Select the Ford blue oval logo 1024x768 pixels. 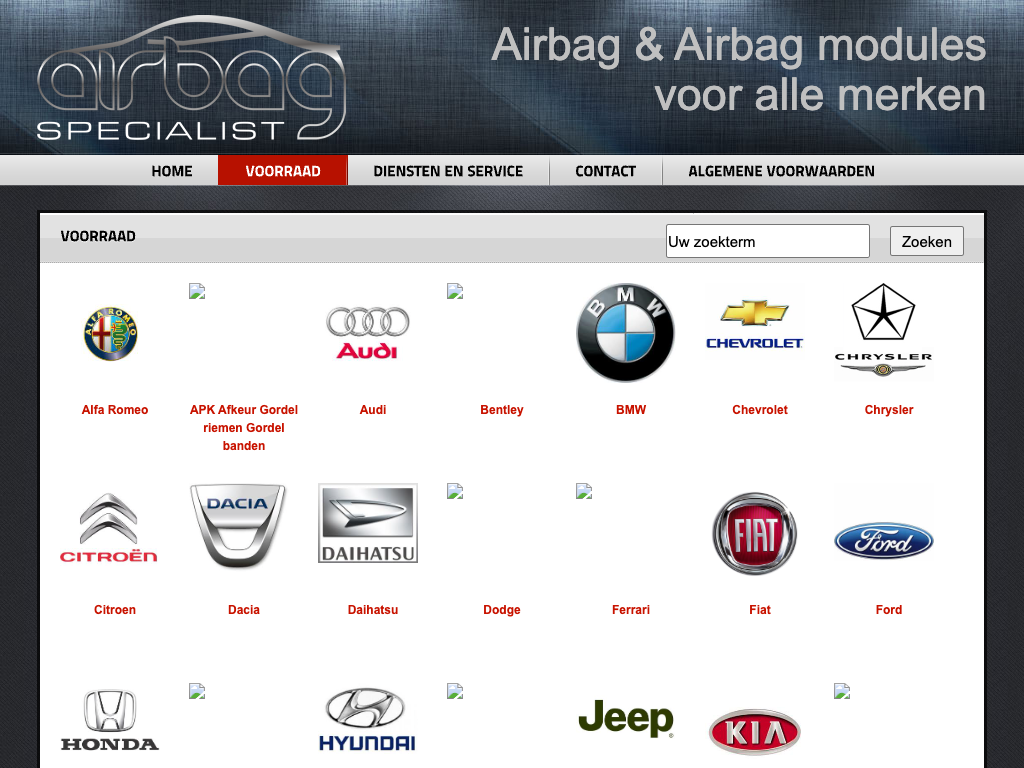[x=883, y=541]
